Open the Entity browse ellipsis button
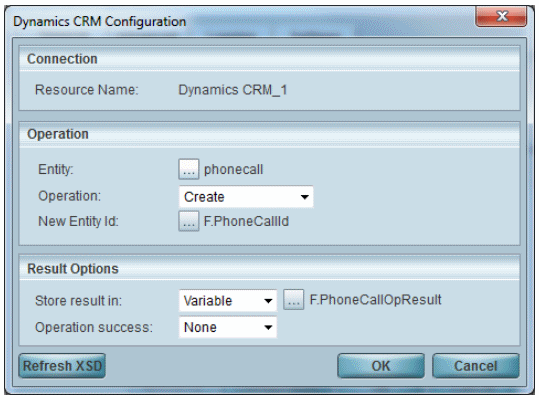This screenshot has width=539, height=400. coord(189,169)
